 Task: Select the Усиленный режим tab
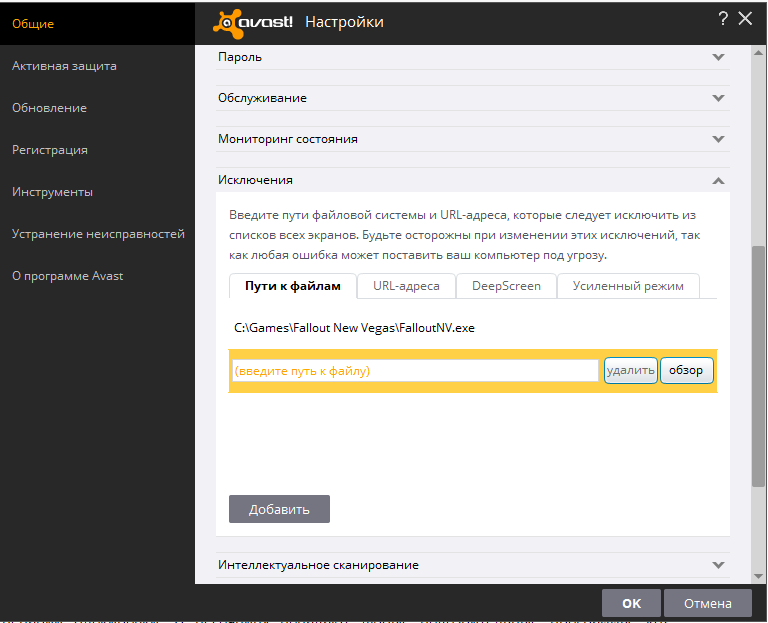point(628,286)
